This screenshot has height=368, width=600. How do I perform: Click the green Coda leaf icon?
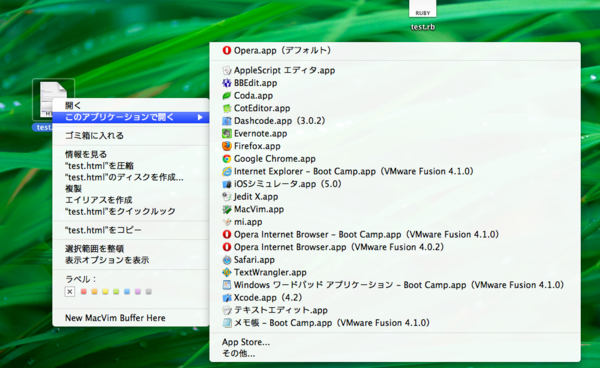(x=227, y=96)
